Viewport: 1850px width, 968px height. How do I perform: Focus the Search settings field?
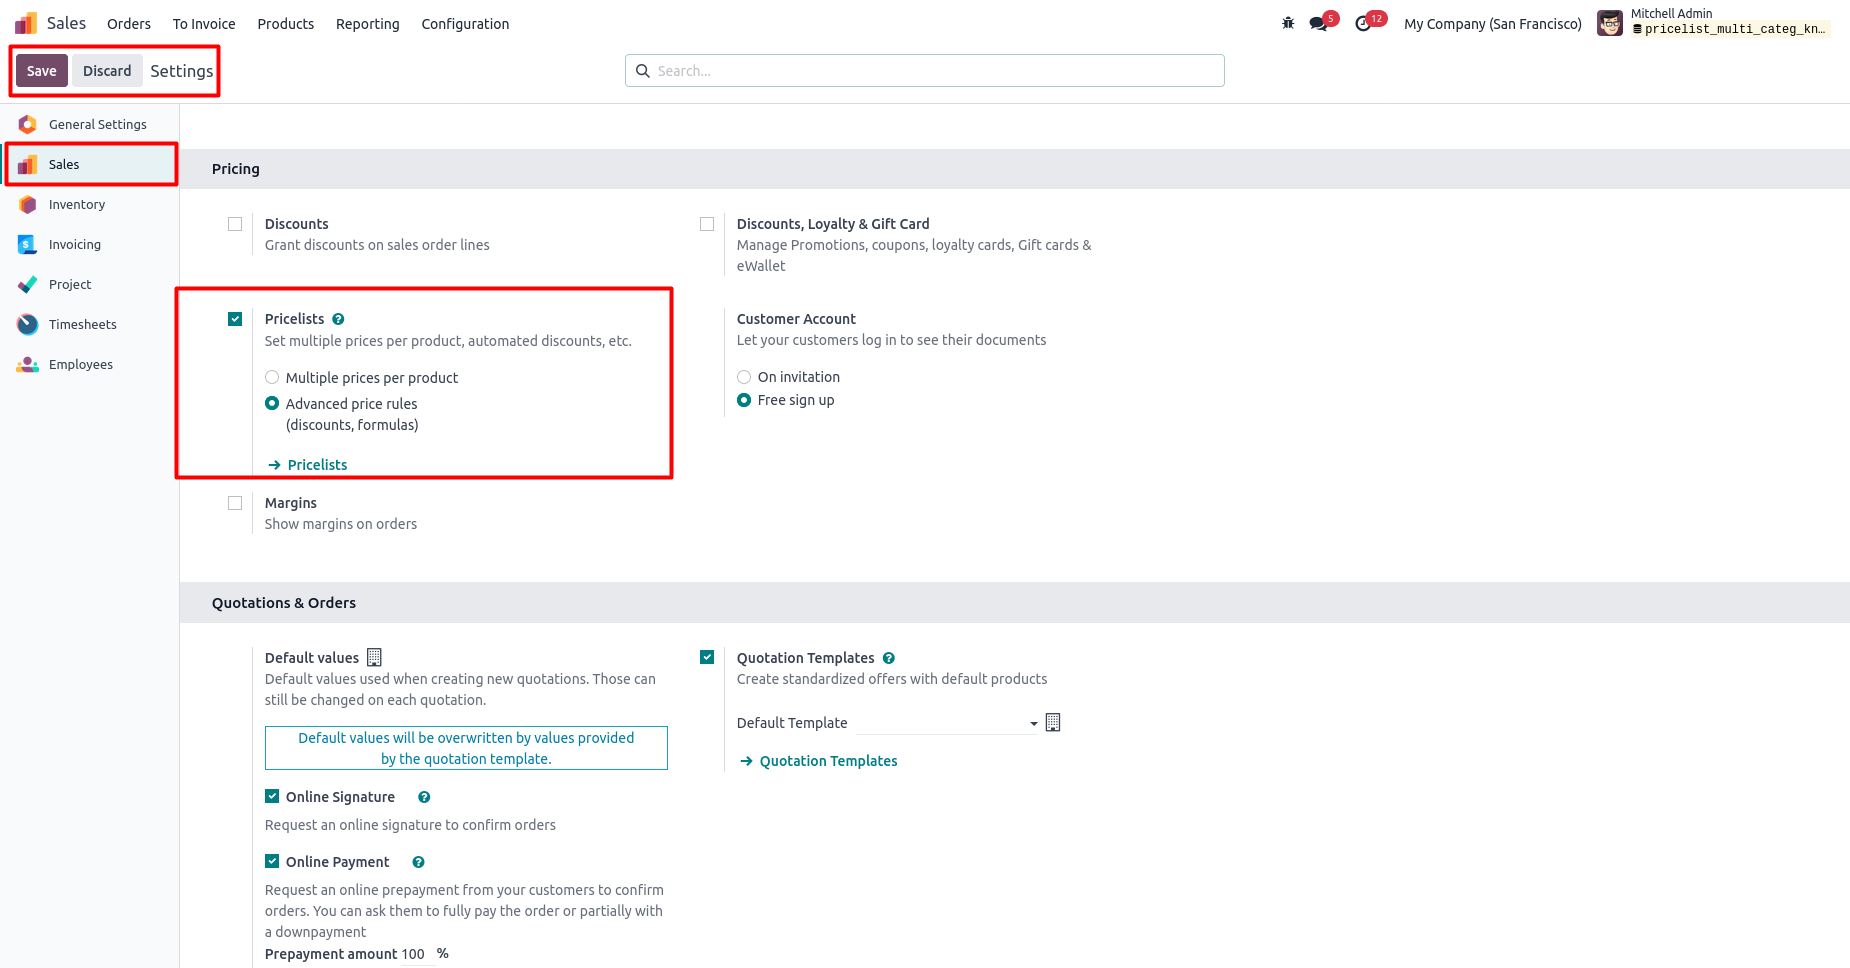coord(925,71)
